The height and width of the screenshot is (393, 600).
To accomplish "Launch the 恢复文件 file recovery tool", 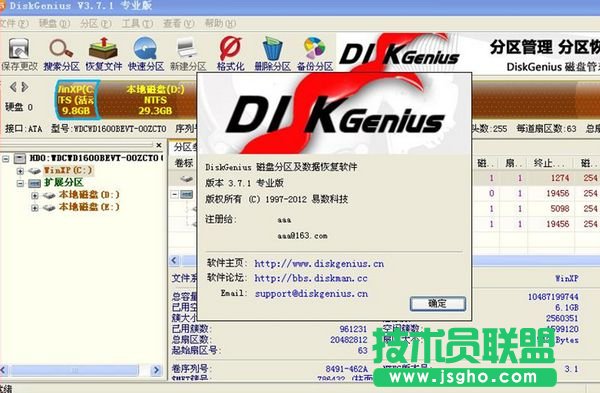I will tap(103, 54).
